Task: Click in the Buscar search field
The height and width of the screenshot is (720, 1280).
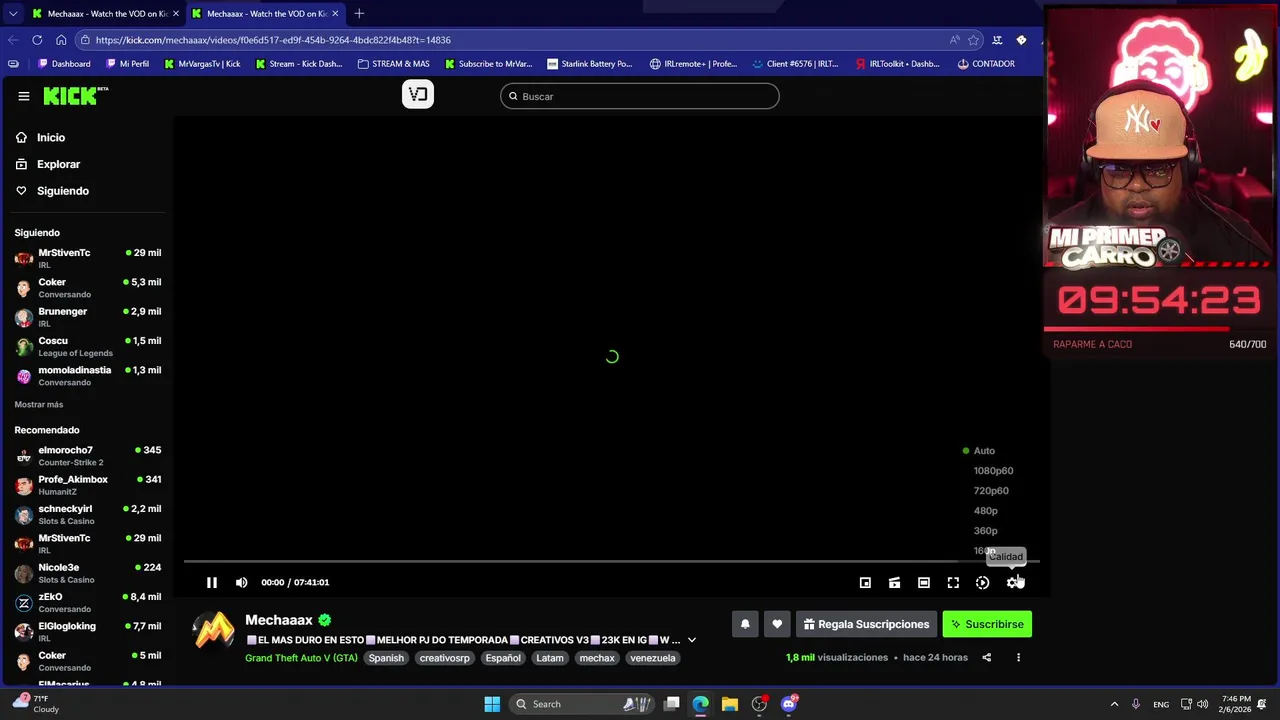Action: [640, 96]
